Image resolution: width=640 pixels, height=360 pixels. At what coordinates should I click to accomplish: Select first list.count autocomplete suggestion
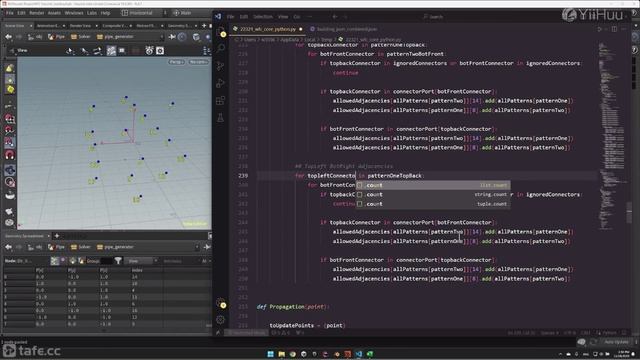coord(433,185)
